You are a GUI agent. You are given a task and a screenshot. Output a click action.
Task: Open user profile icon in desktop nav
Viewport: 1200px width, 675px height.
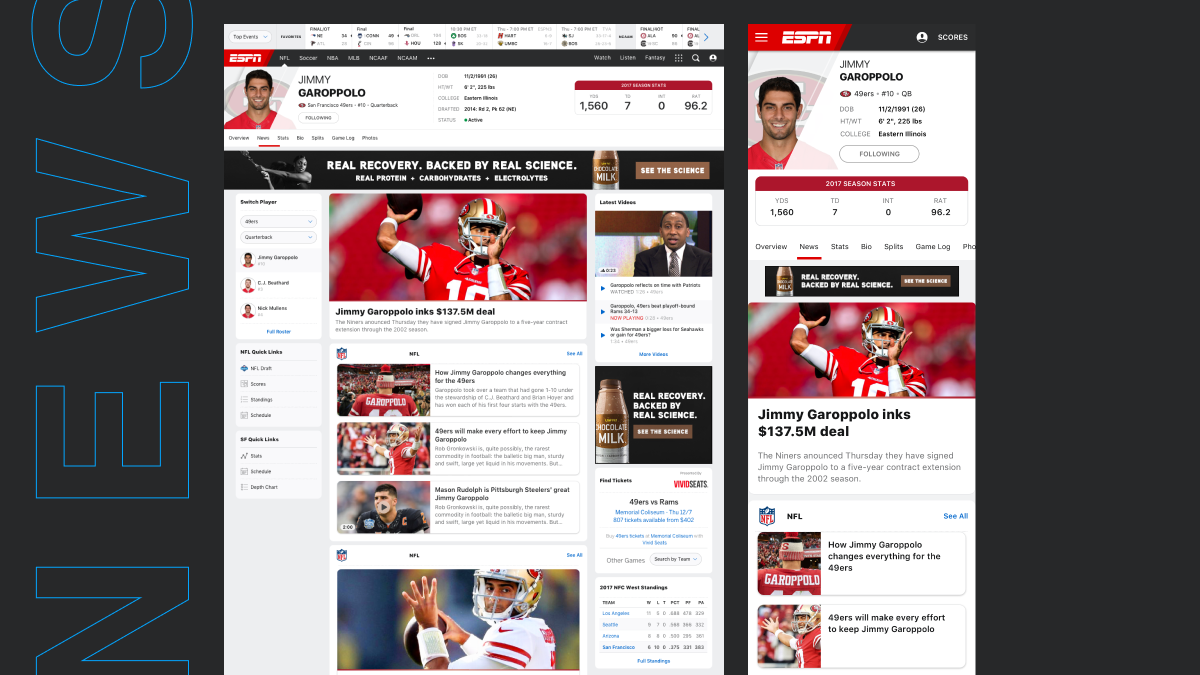pos(712,58)
